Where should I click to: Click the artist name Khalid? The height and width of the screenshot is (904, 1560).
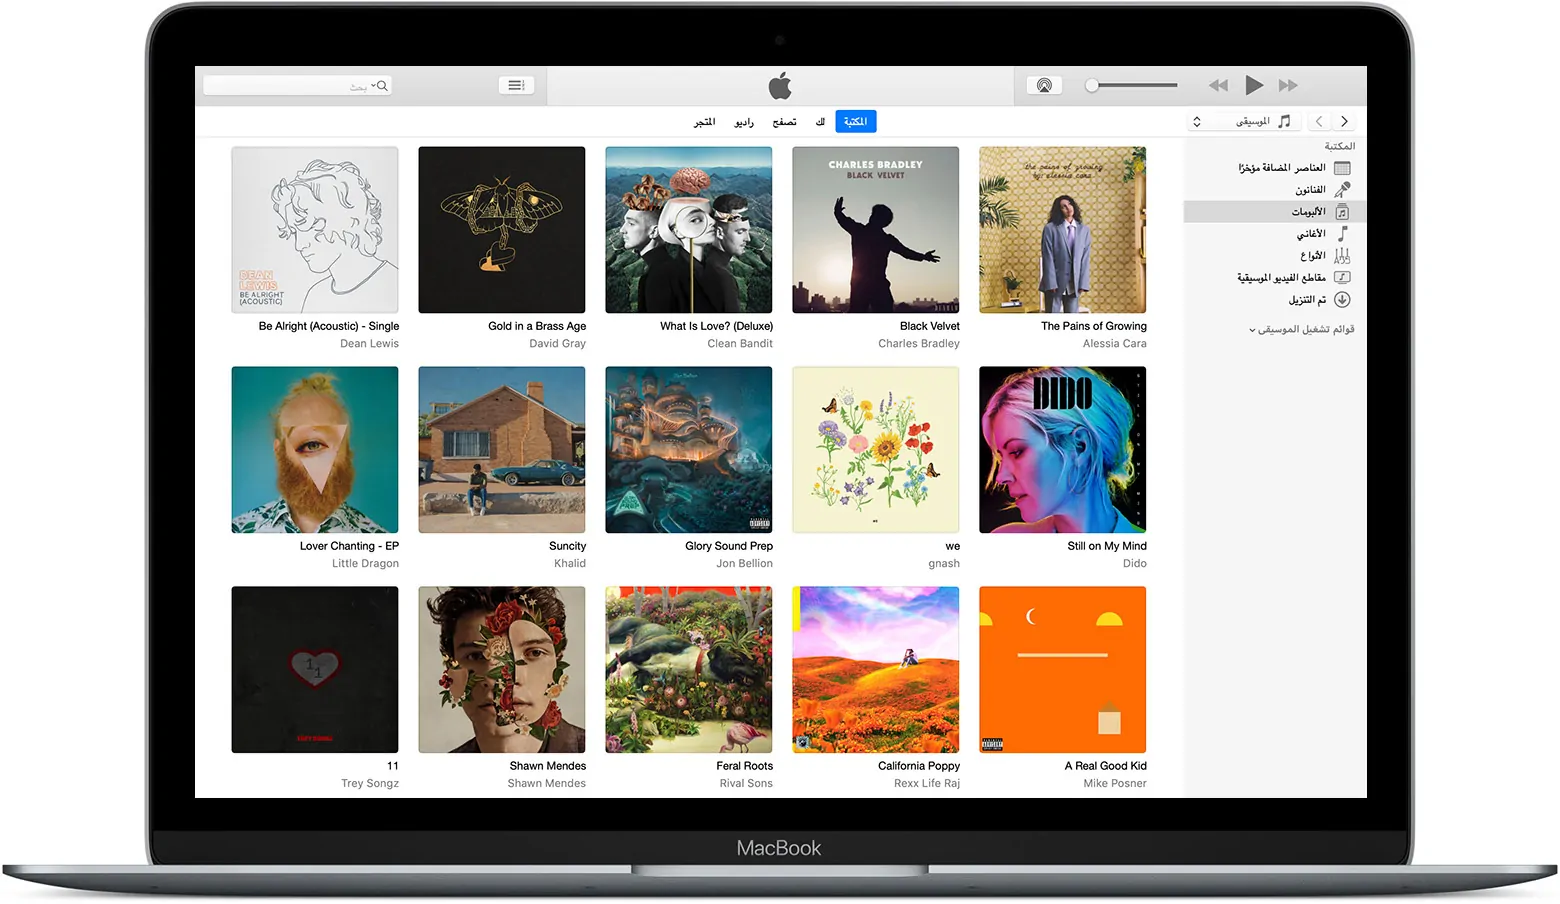click(570, 564)
